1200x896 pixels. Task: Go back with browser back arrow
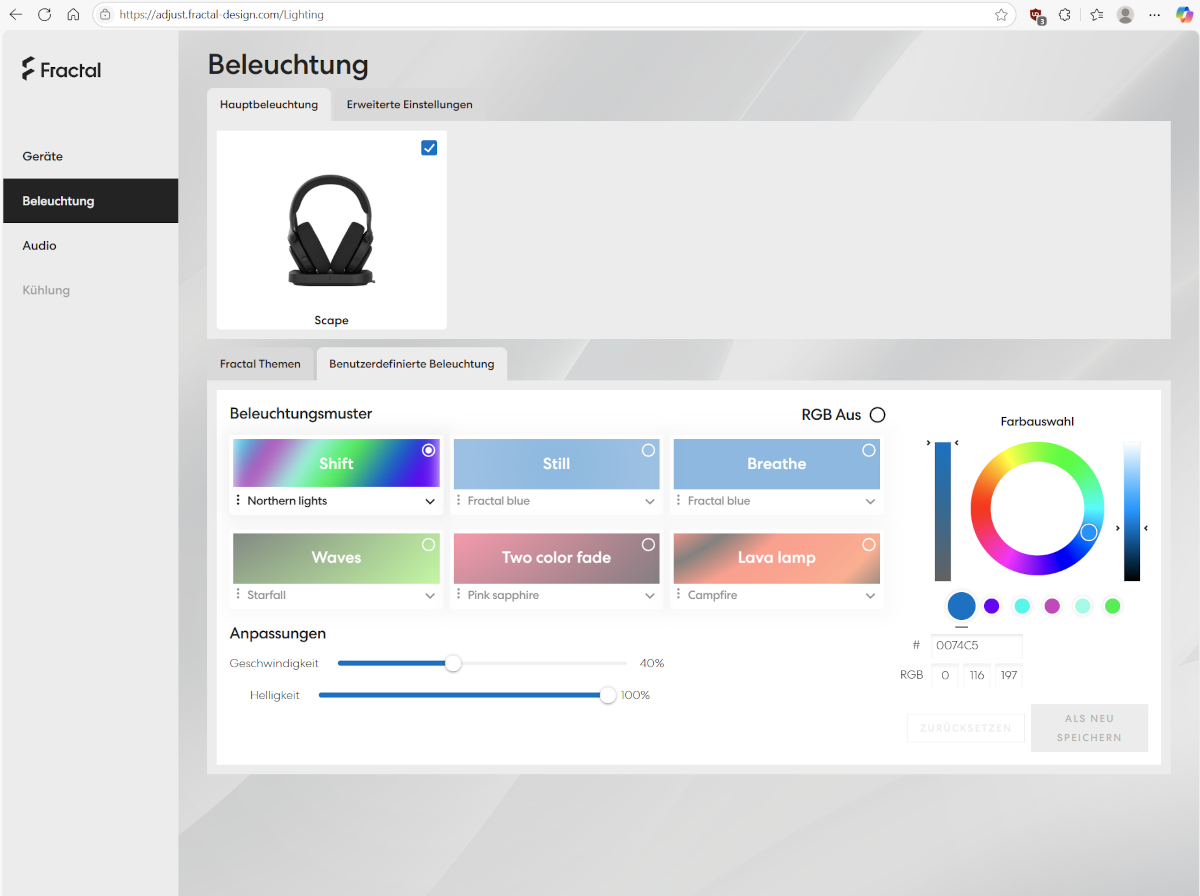(16, 15)
